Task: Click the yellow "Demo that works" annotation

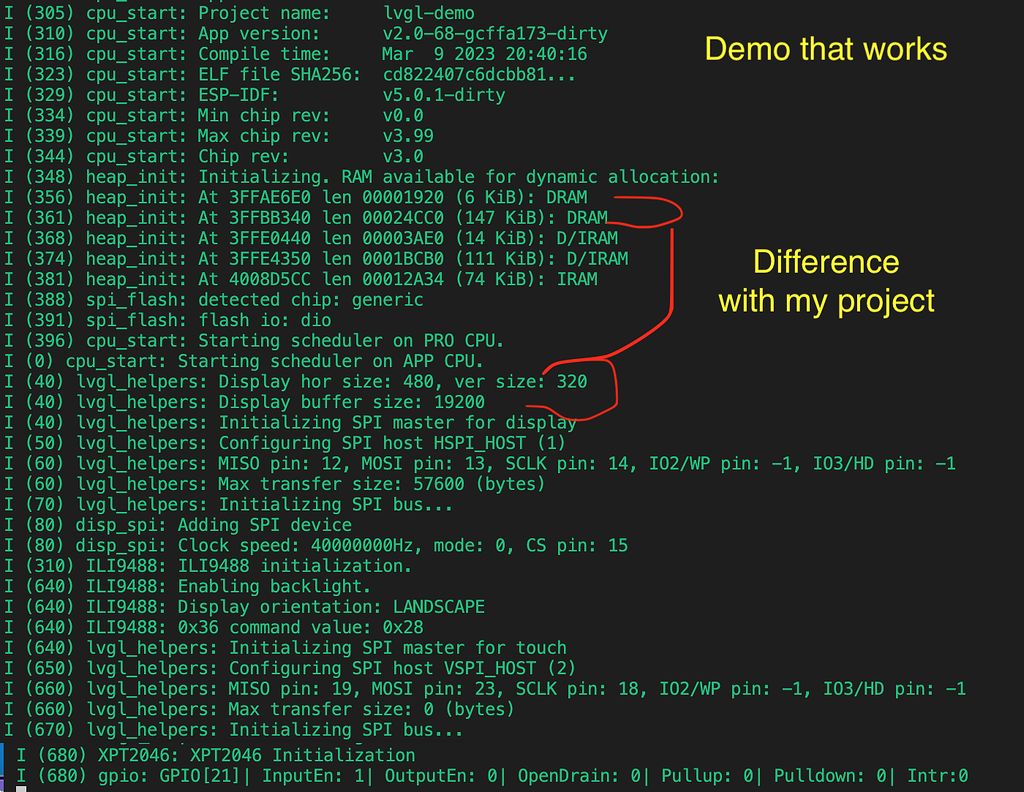Action: coord(825,48)
